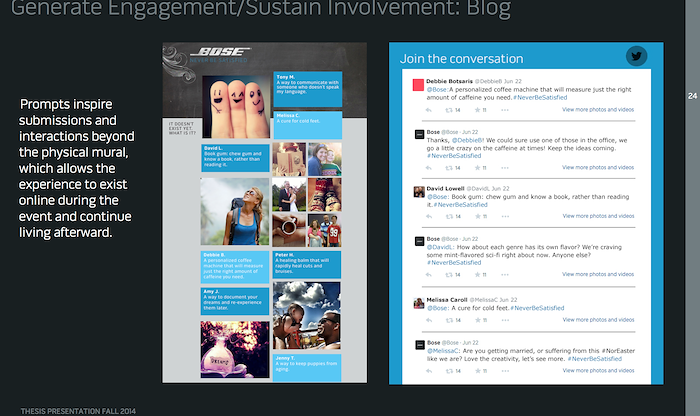Favorite Debbie Botsaris's tweet with the star
The image size is (700, 416).
click(477, 110)
